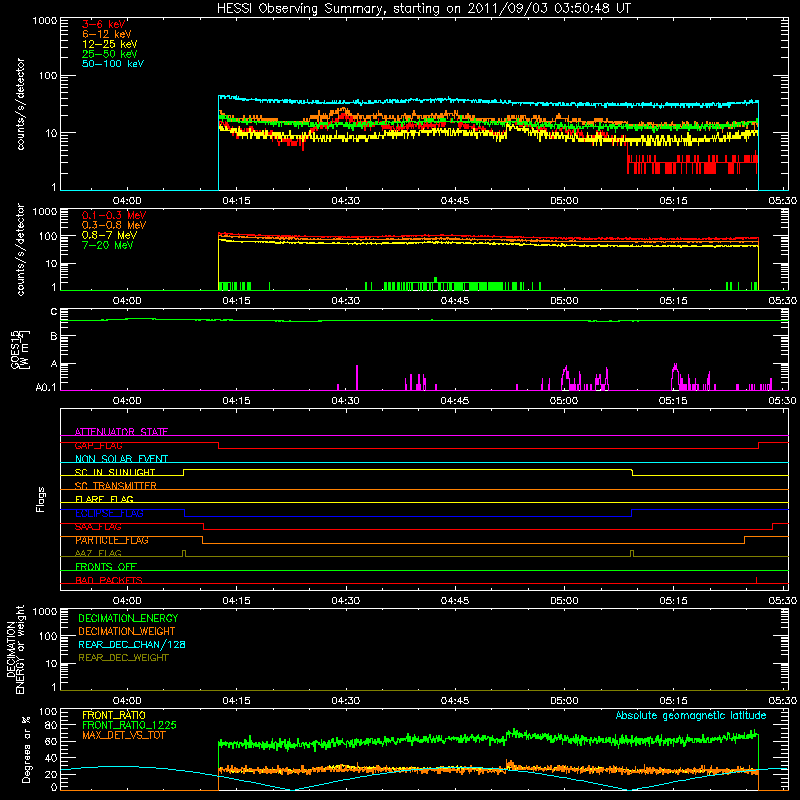This screenshot has width=800, height=800.
Task: Select the 6-12 keV legend label
Action: [x=107, y=34]
